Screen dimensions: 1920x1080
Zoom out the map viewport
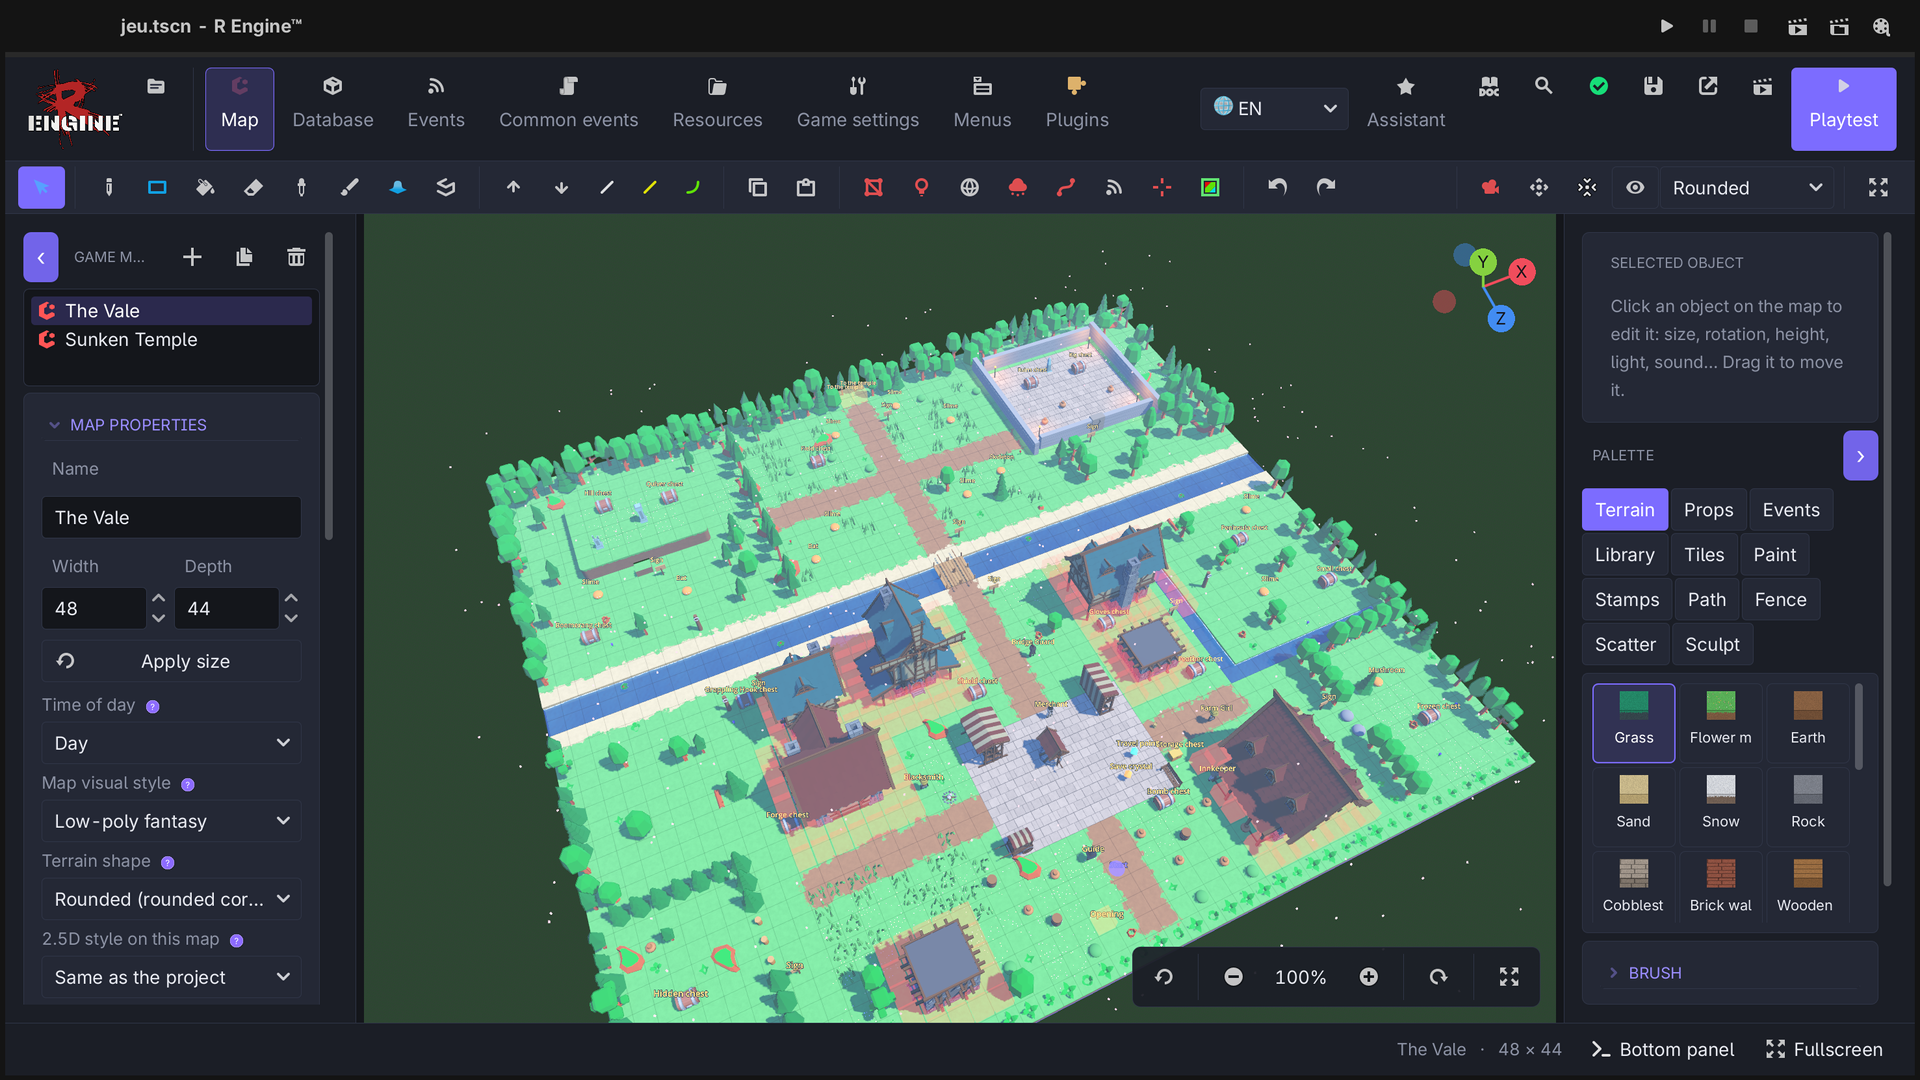[1234, 977]
